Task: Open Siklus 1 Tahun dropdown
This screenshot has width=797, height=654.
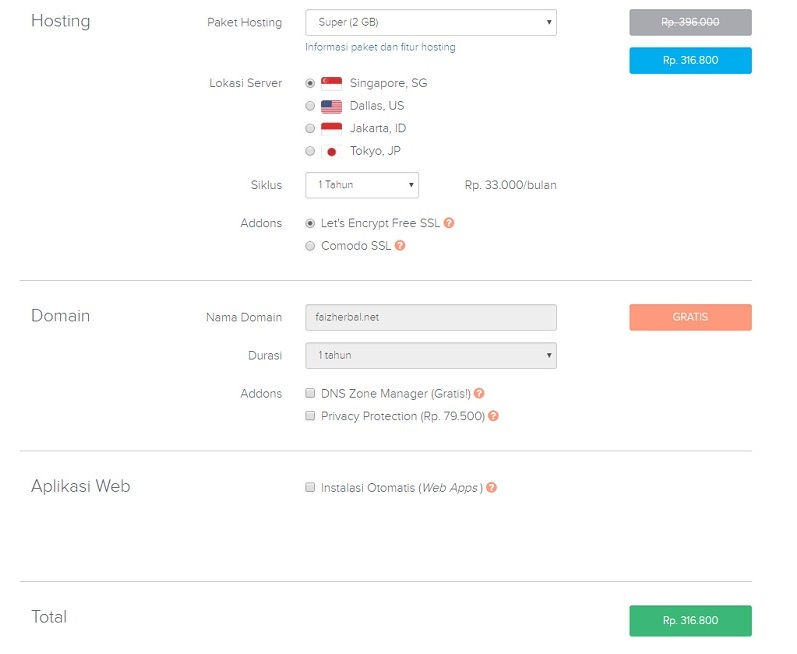Action: point(362,185)
